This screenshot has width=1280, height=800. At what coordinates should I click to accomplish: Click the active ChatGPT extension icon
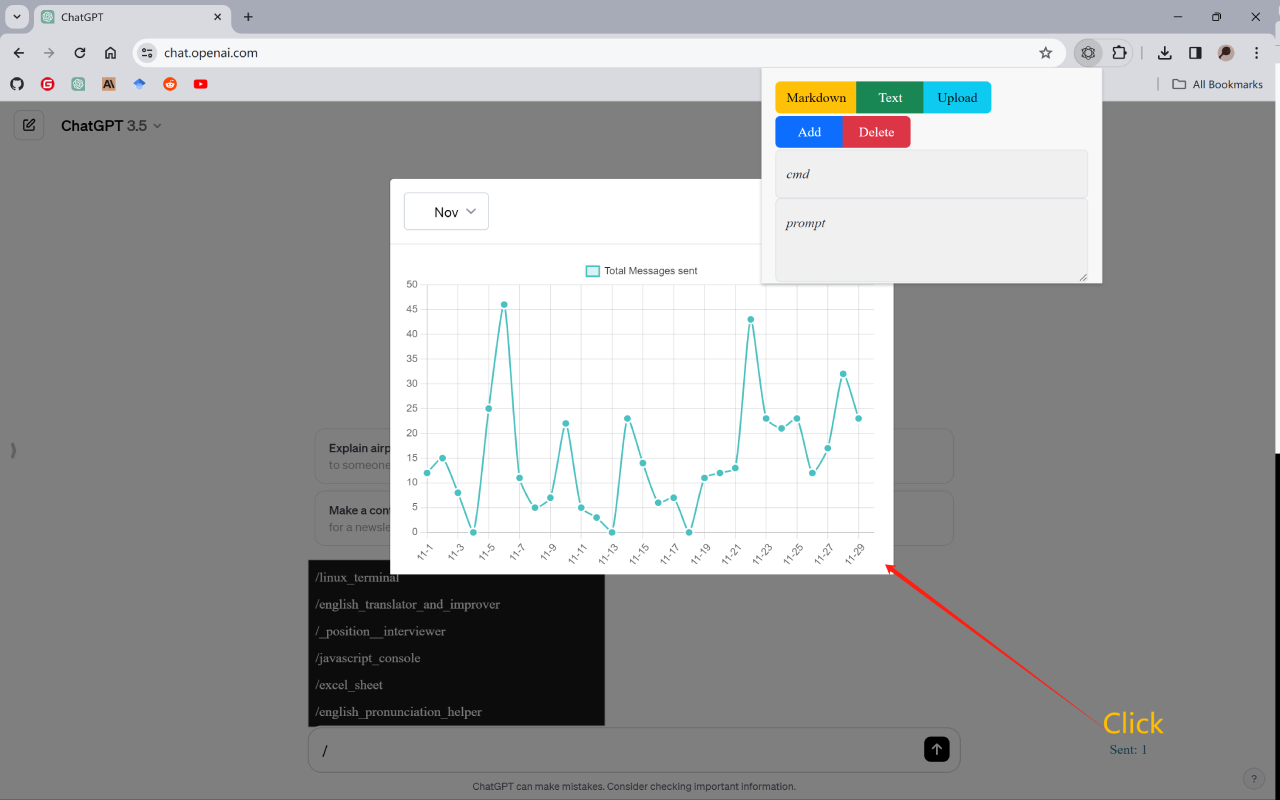click(x=1088, y=53)
